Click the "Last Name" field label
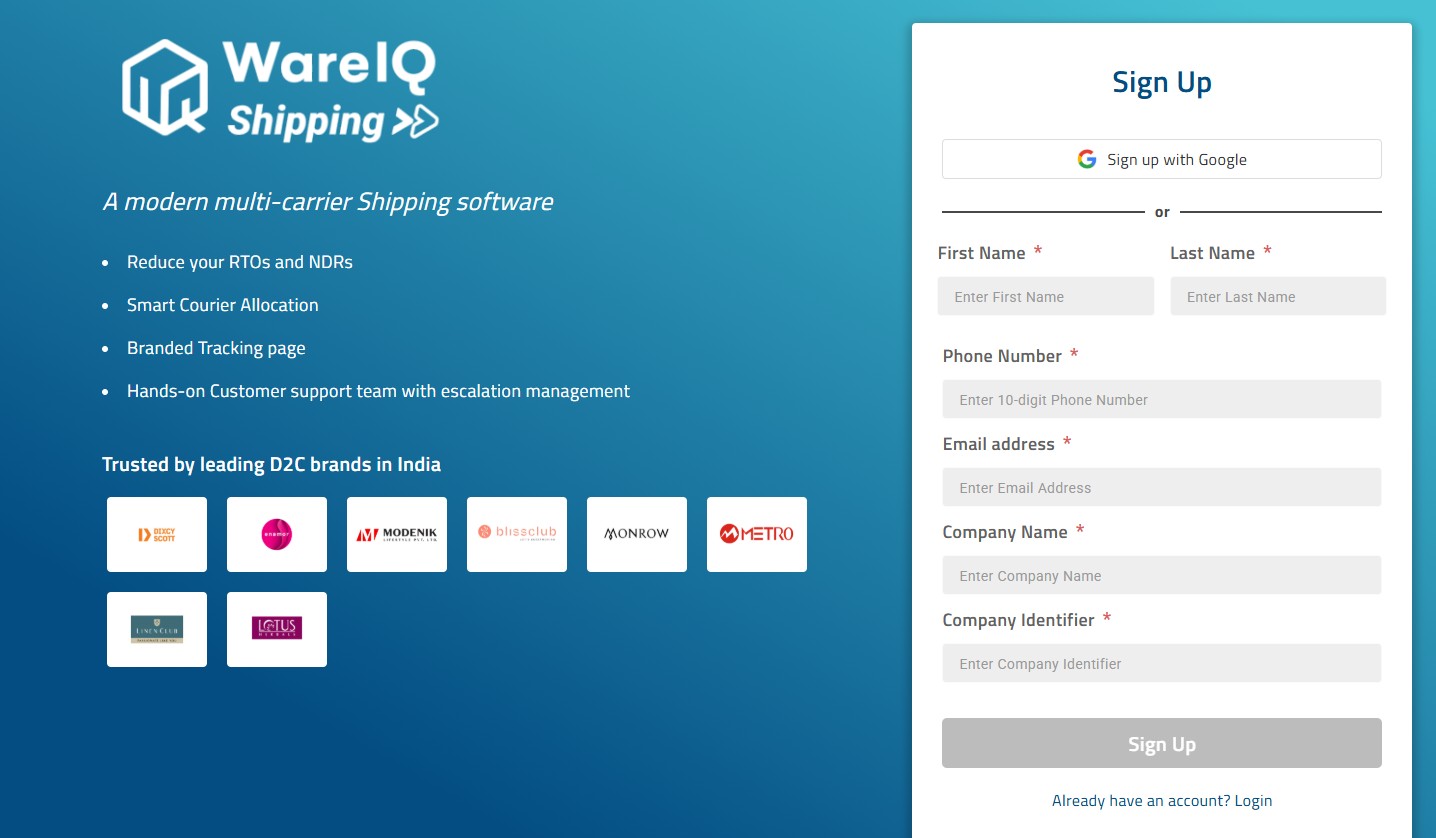The width and height of the screenshot is (1436, 838). [1212, 253]
